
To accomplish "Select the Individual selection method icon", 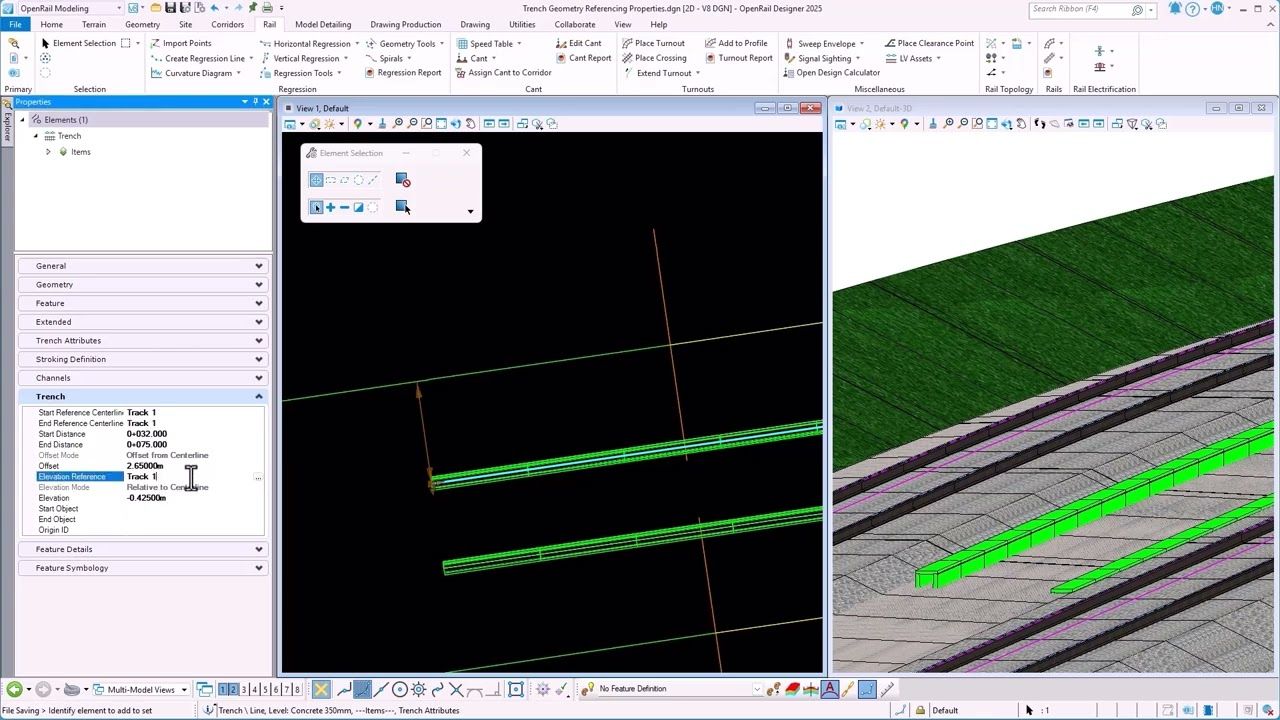I will coord(316,180).
